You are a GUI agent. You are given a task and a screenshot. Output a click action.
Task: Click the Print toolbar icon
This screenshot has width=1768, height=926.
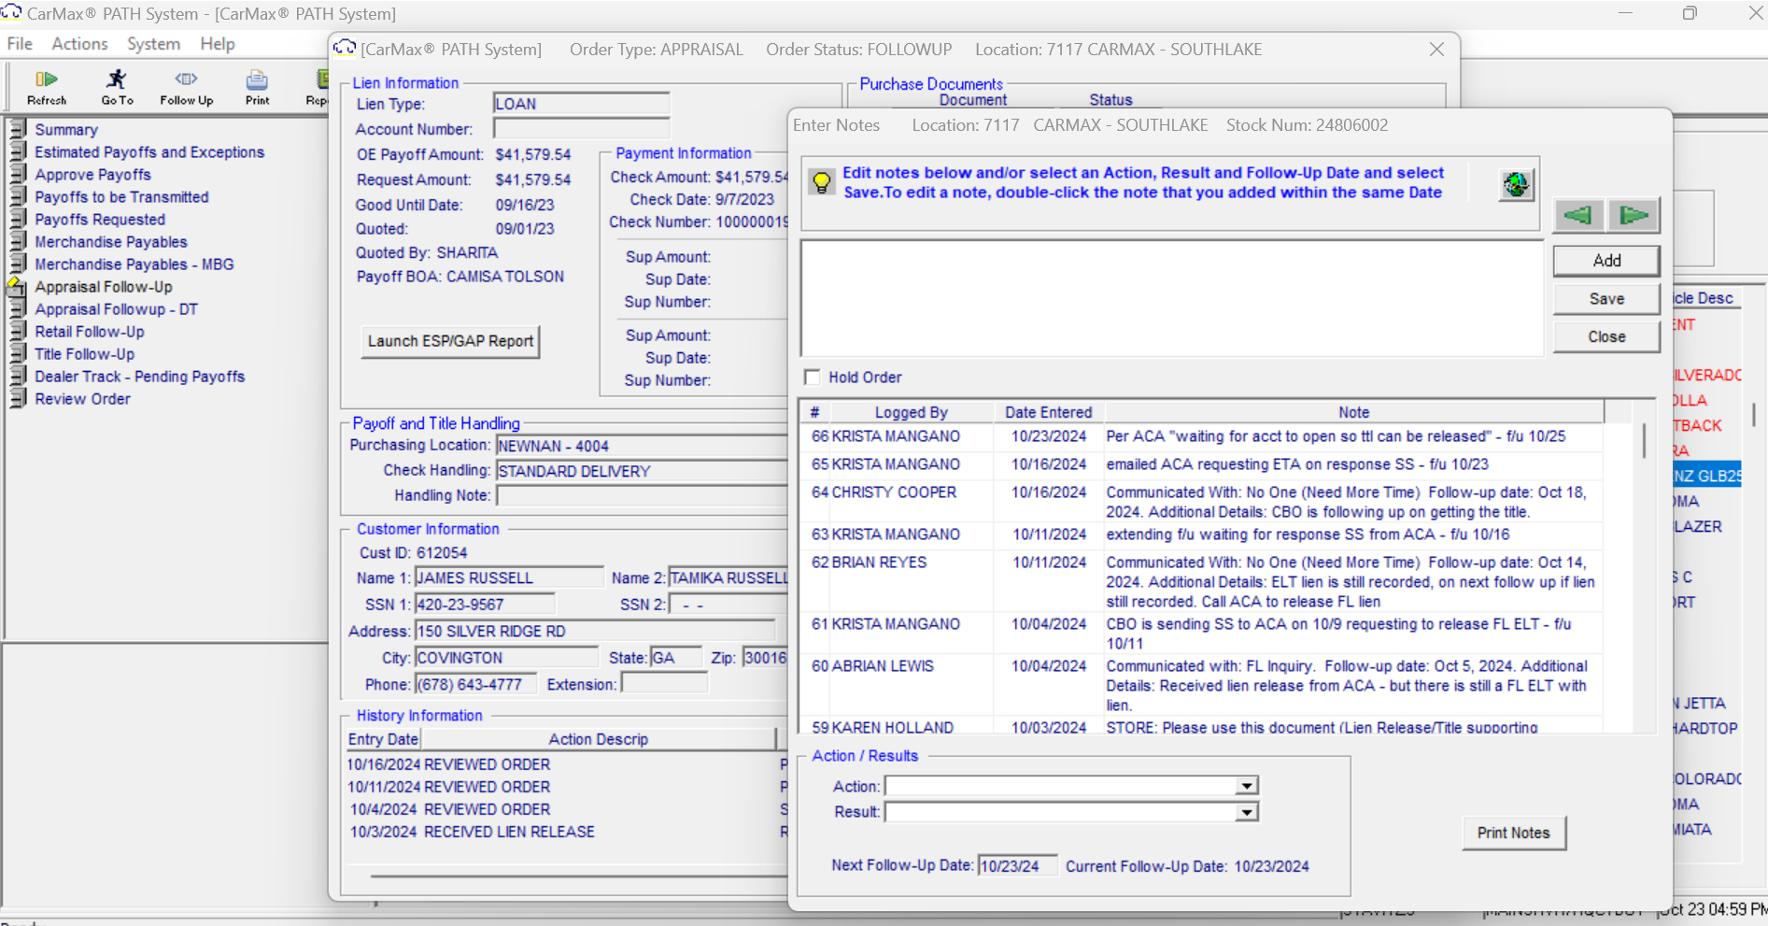coord(257,87)
